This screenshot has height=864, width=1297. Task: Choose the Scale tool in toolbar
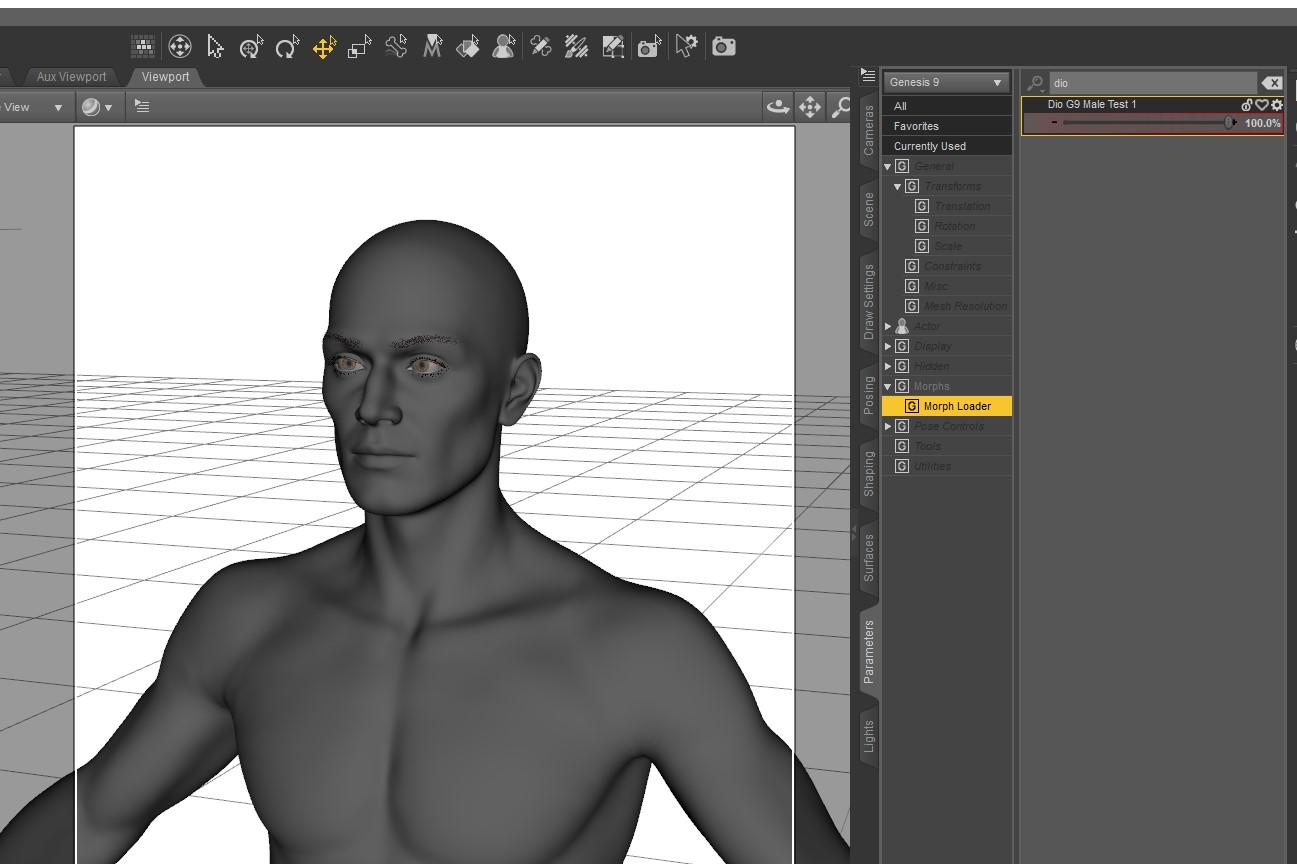point(359,47)
